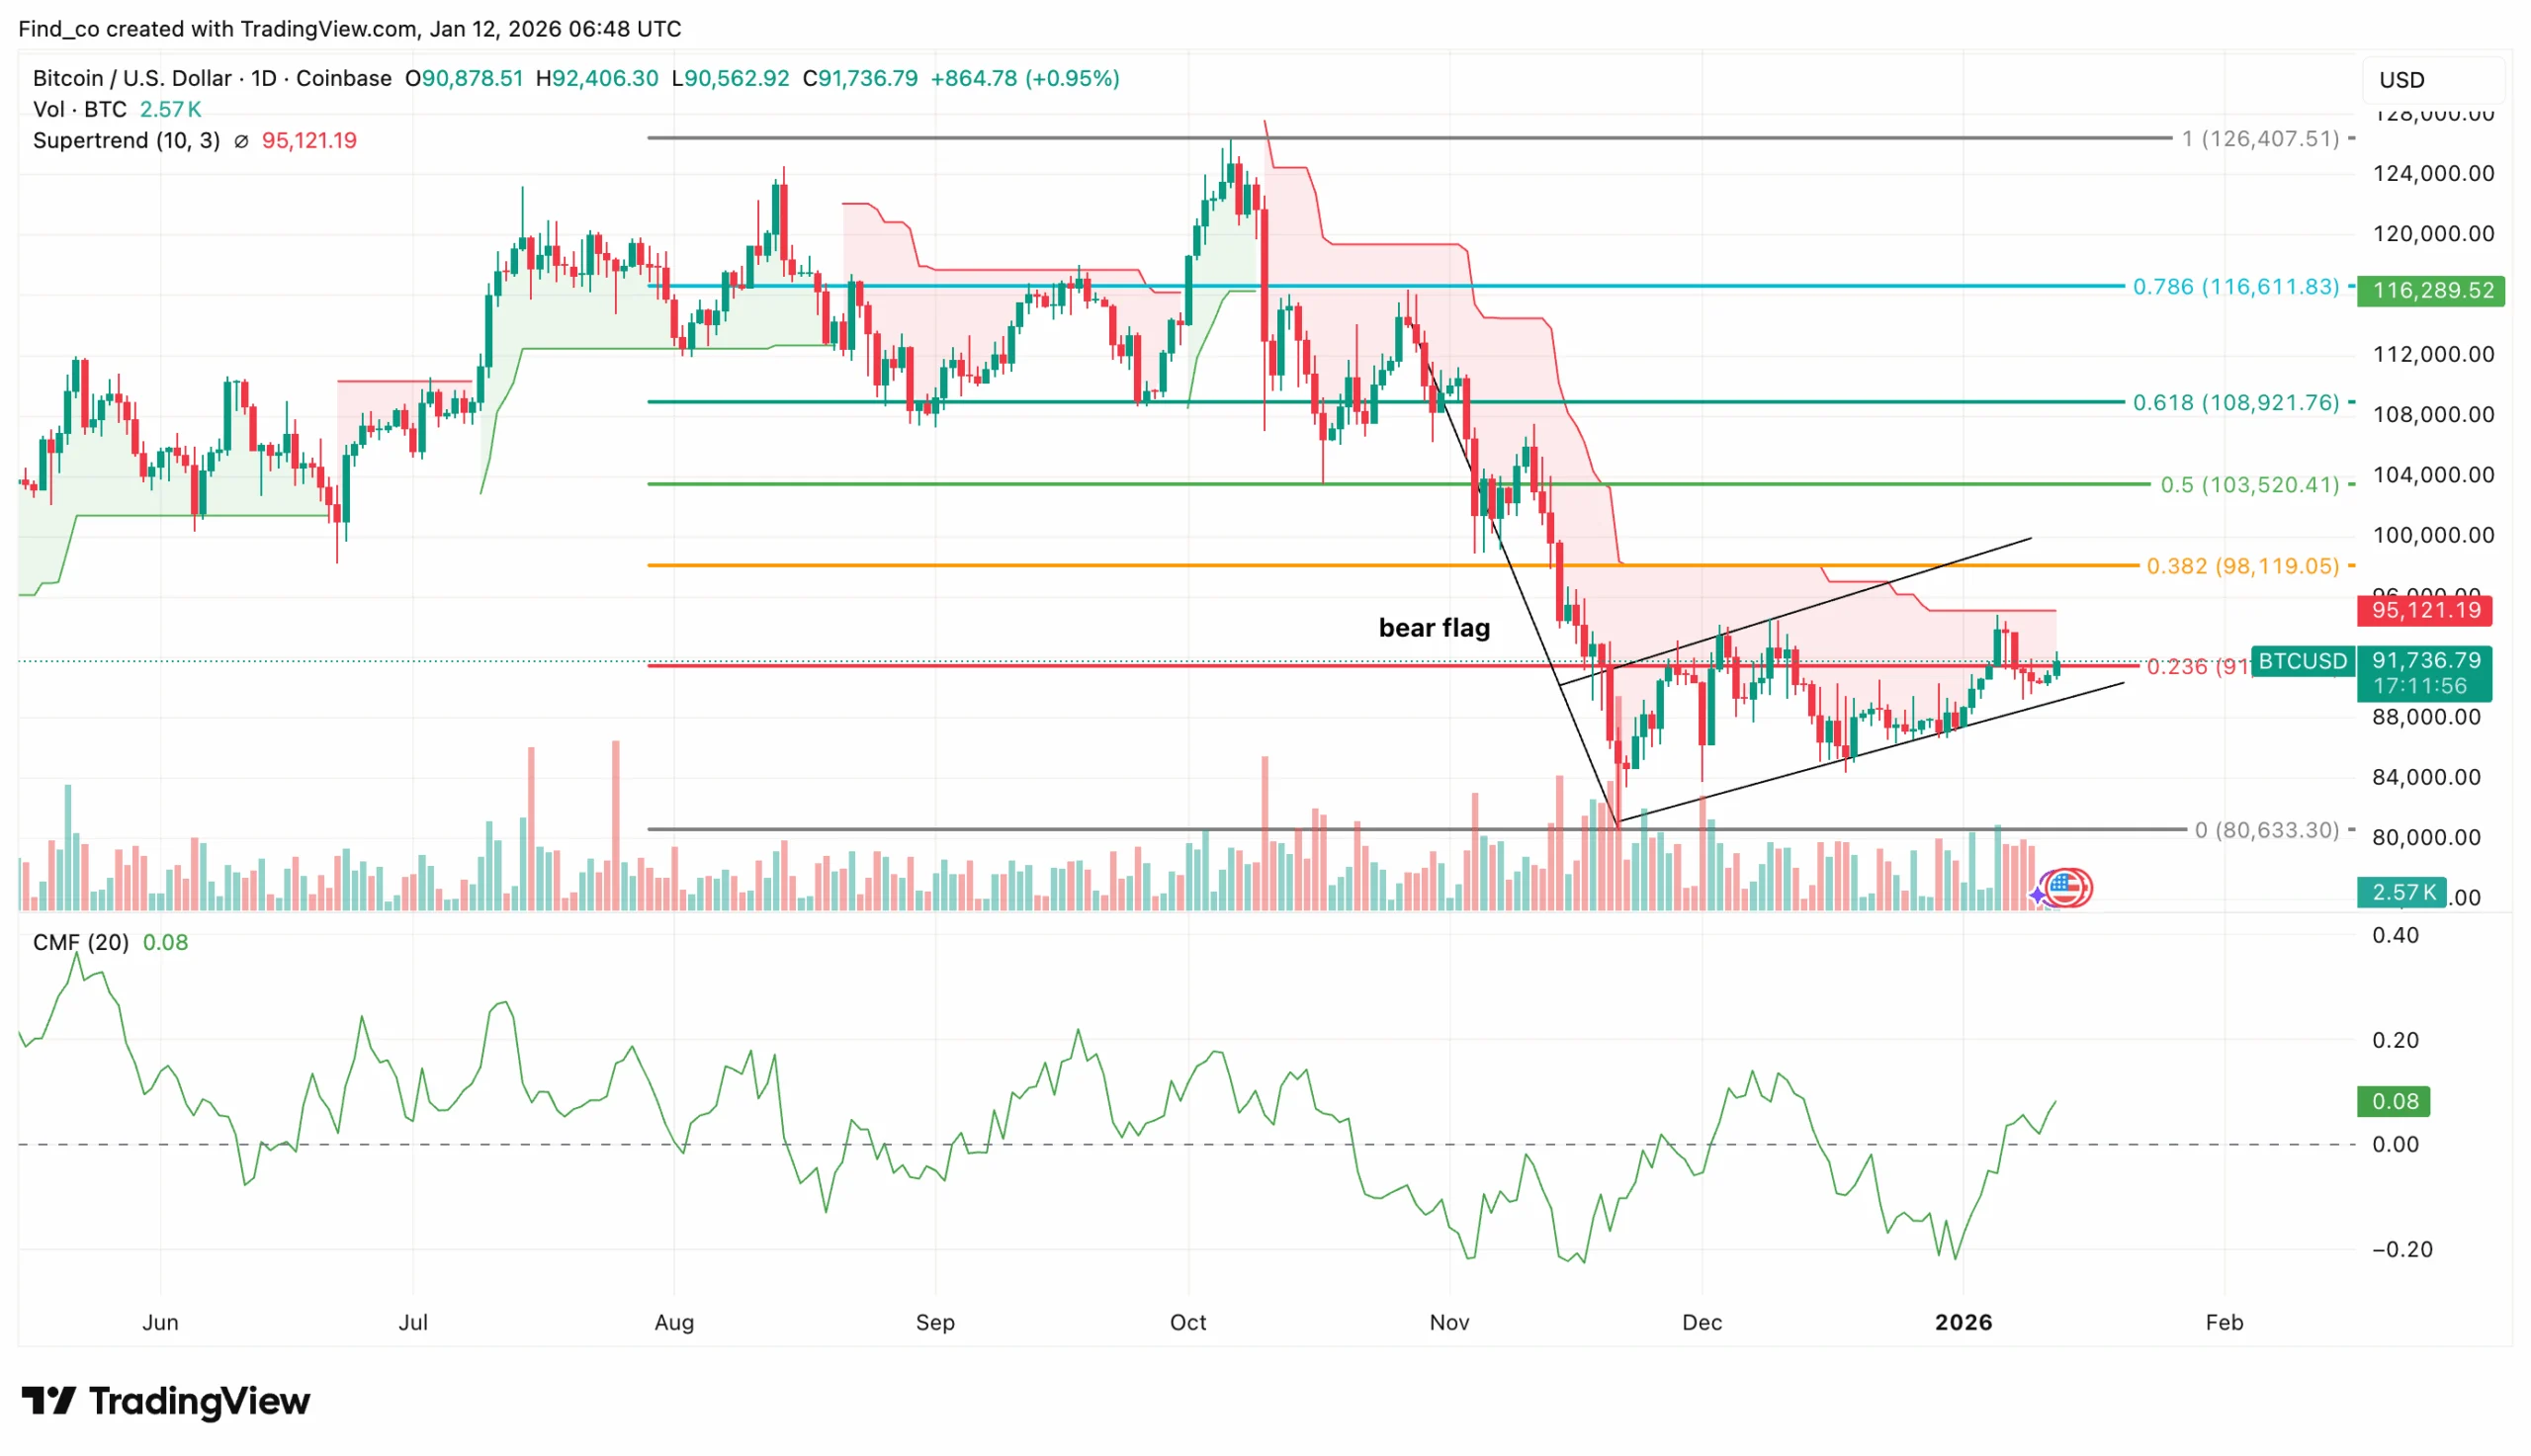Click the high price H92,406.30
Viewport: 2531px width, 1456px height.
click(x=597, y=78)
